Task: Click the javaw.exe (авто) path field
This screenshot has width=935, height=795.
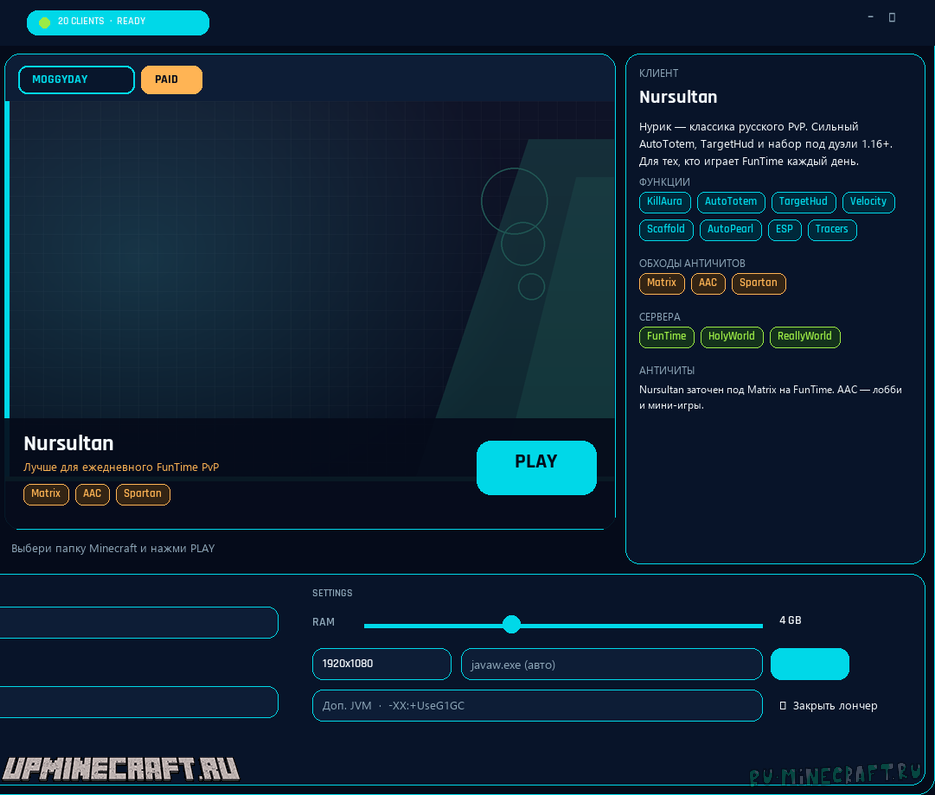Action: (x=612, y=664)
